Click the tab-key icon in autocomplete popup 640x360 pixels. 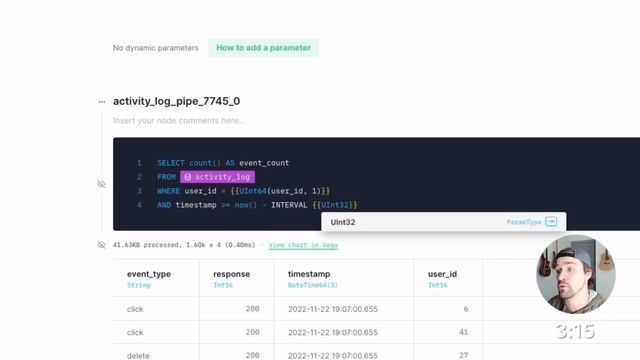[551, 222]
